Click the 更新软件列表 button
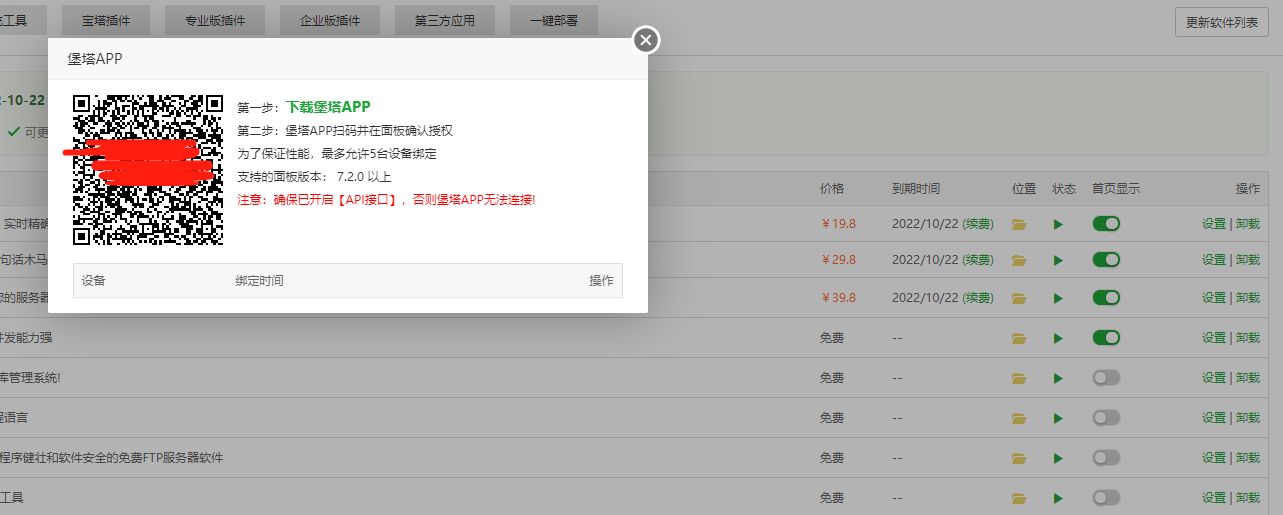Image resolution: width=1283 pixels, height=515 pixels. pos(1222,22)
